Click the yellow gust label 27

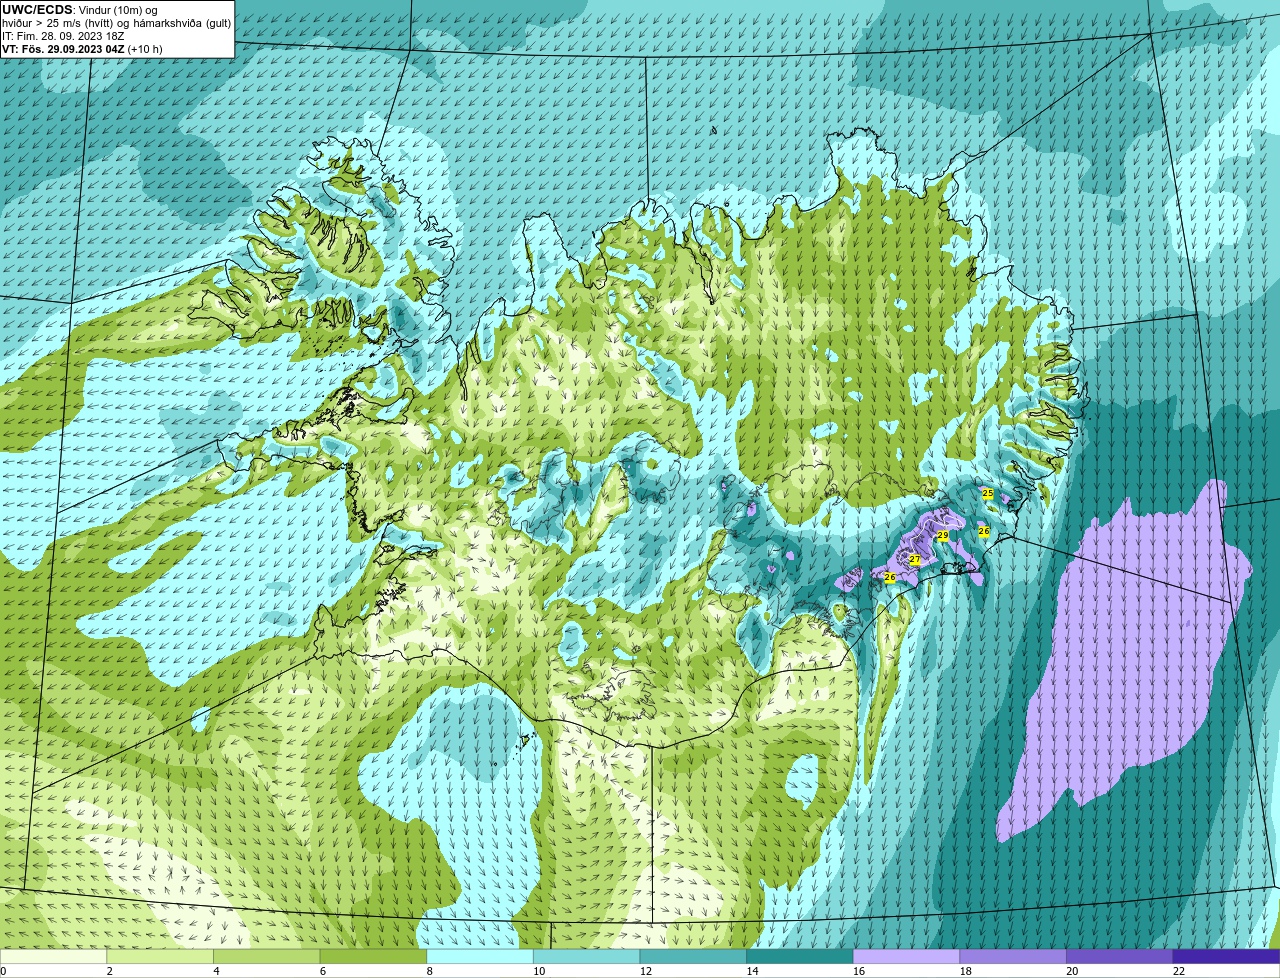click(914, 560)
